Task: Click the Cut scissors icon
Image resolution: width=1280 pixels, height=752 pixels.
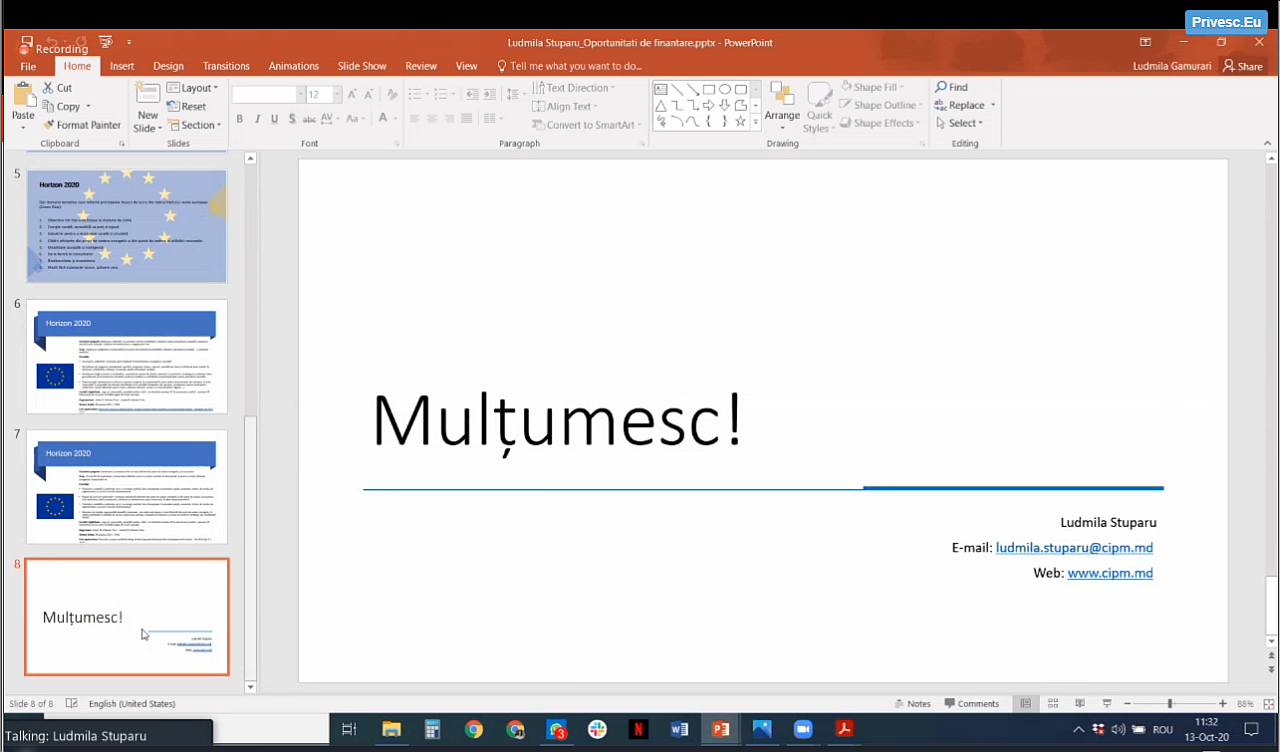Action: click(49, 88)
